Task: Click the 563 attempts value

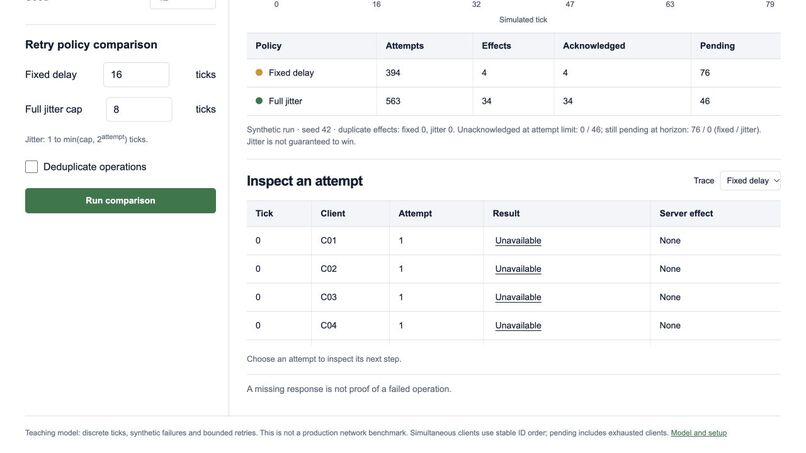Action: tap(393, 101)
